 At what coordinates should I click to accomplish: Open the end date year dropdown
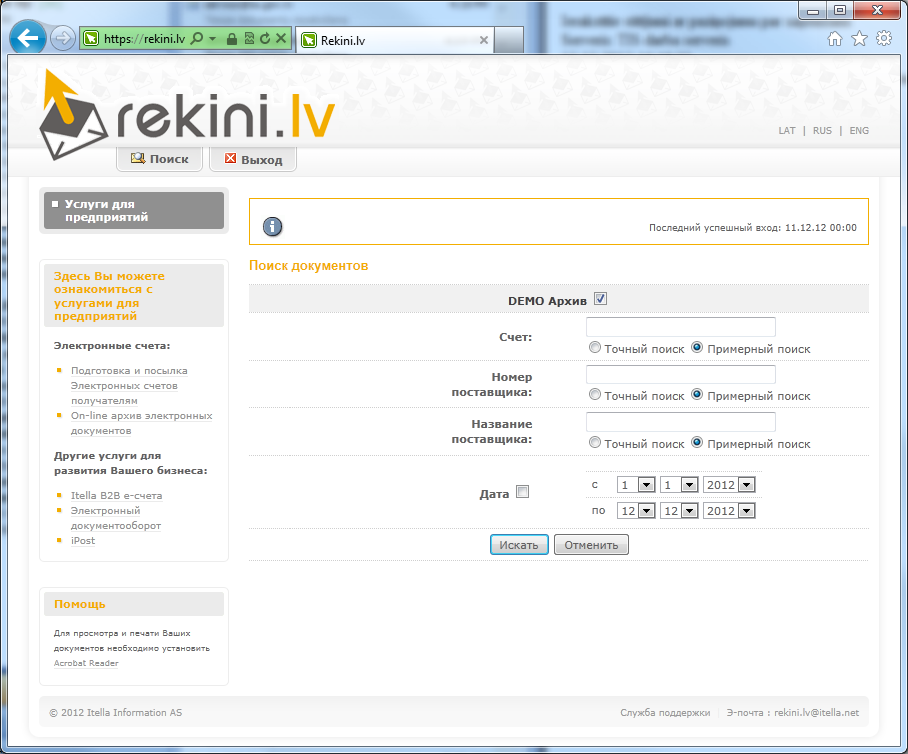tap(729, 511)
